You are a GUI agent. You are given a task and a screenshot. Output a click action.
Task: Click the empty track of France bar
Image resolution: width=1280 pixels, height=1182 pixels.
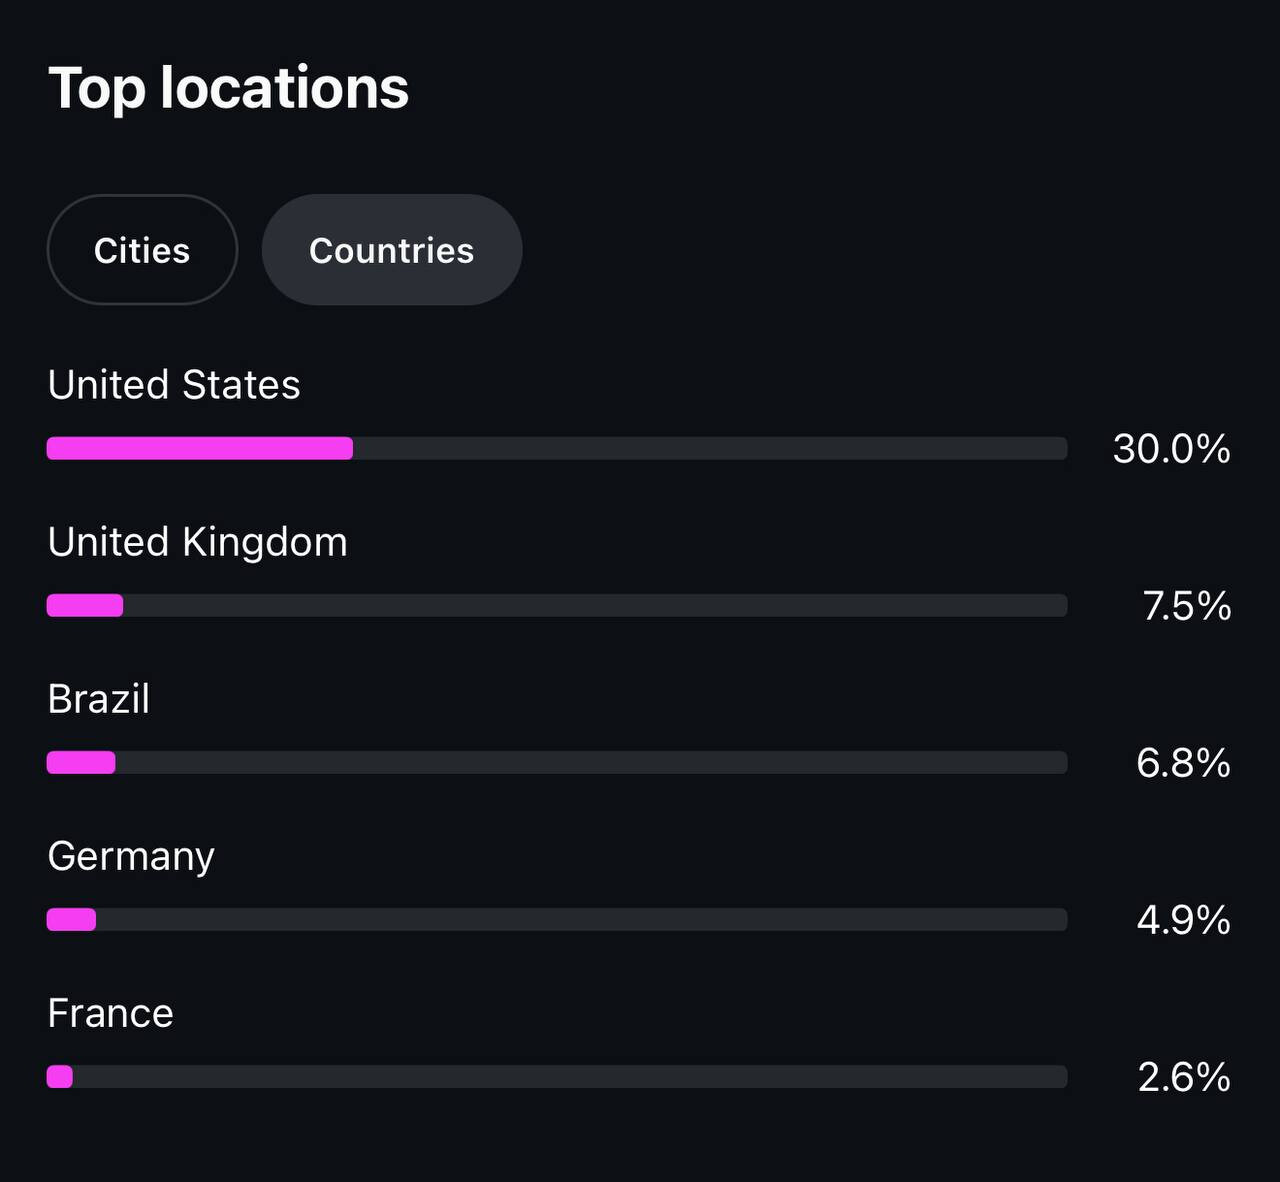[x=570, y=1076]
